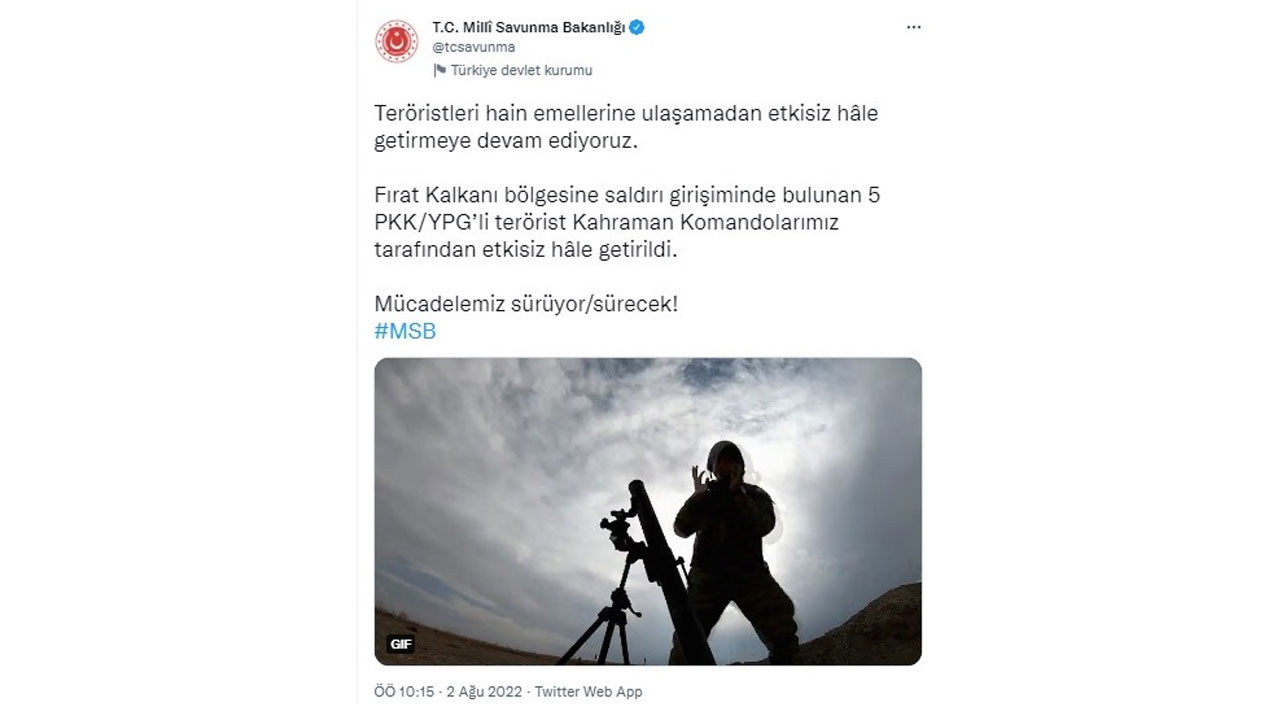
Task: Open the ÖÖ 10:15 timestamp link
Action: [405, 692]
